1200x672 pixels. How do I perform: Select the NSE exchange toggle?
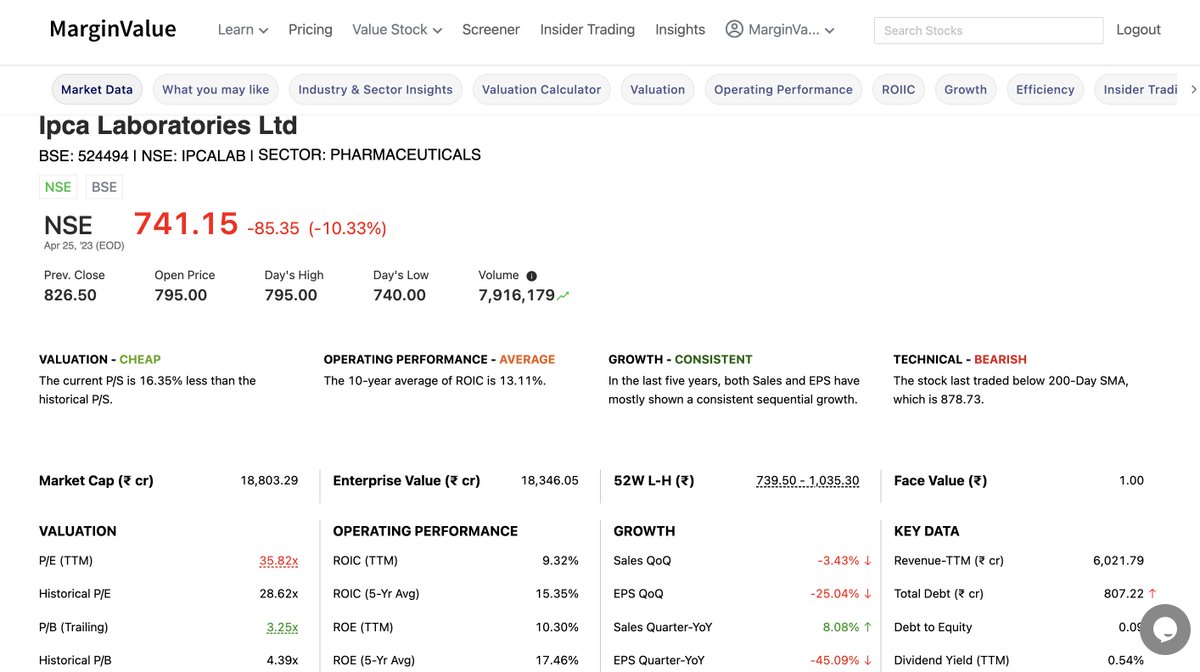[x=58, y=186]
